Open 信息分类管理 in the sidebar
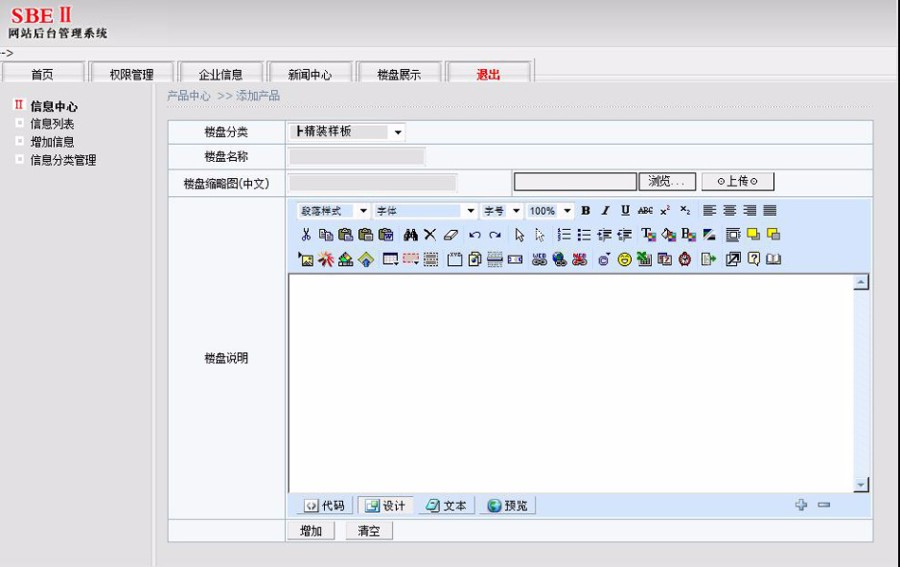The width and height of the screenshot is (900, 567). 63,160
